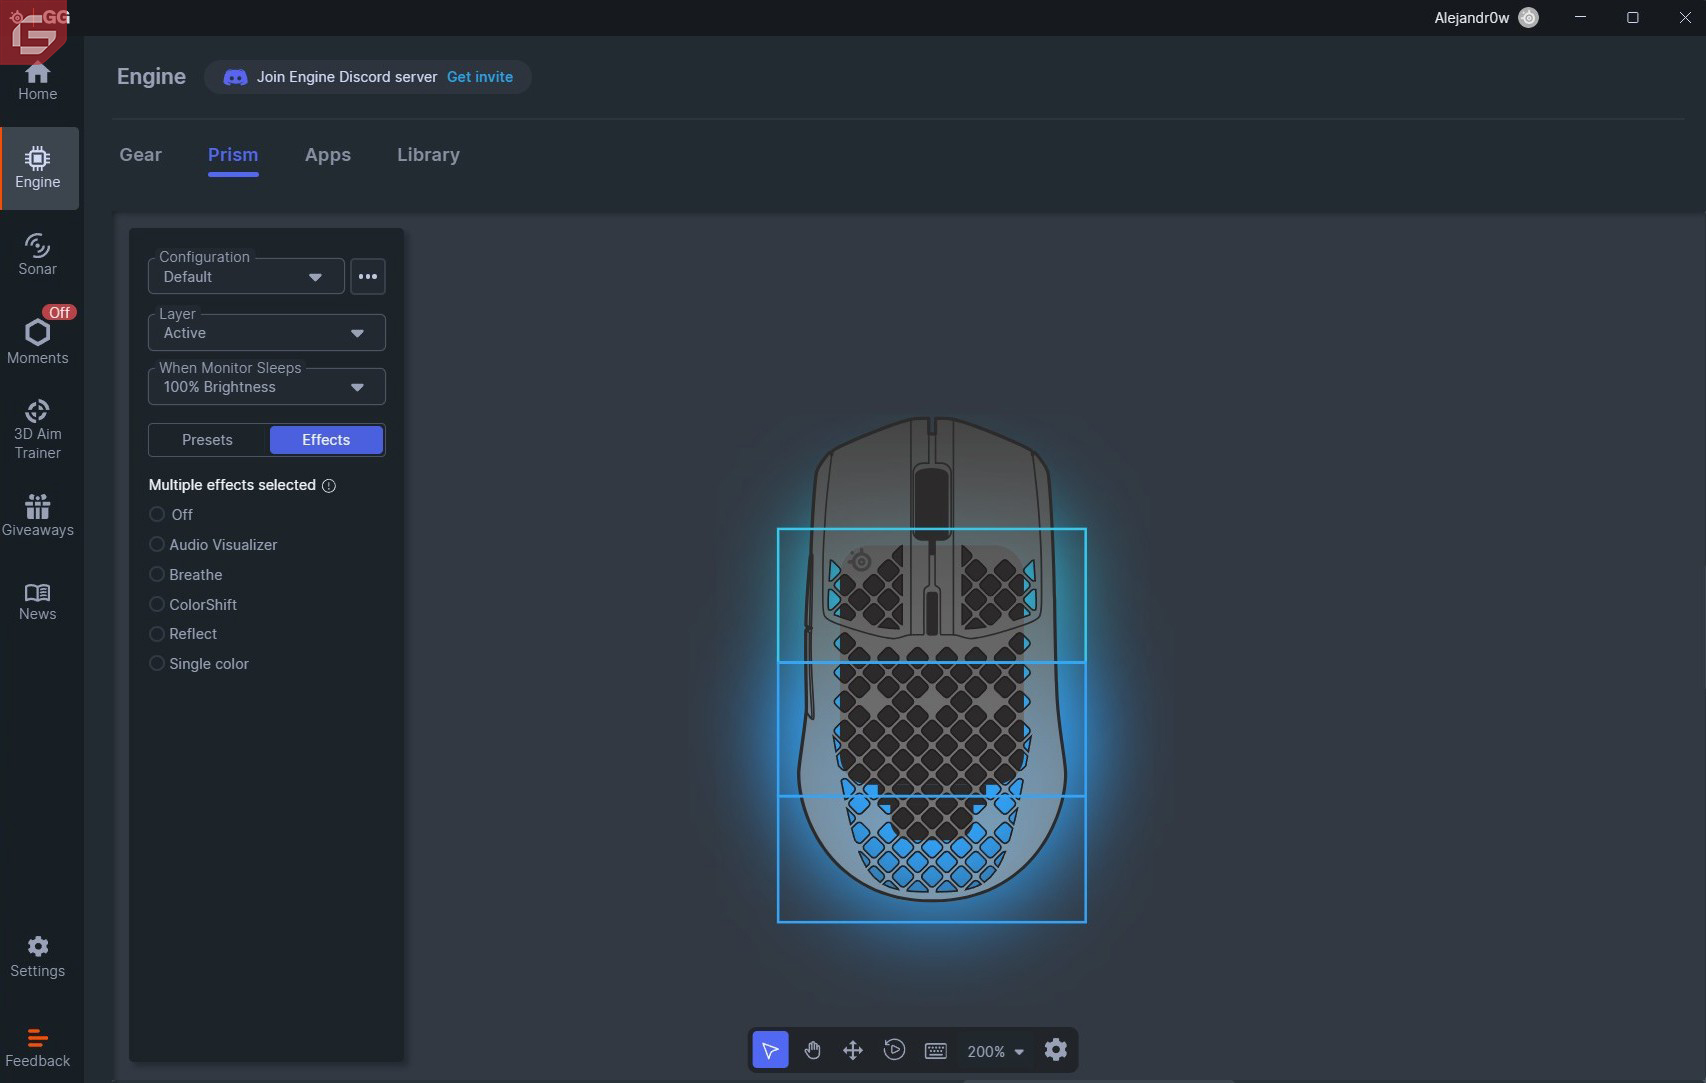Open the Layer Active dropdown
The width and height of the screenshot is (1706, 1083).
[266, 333]
